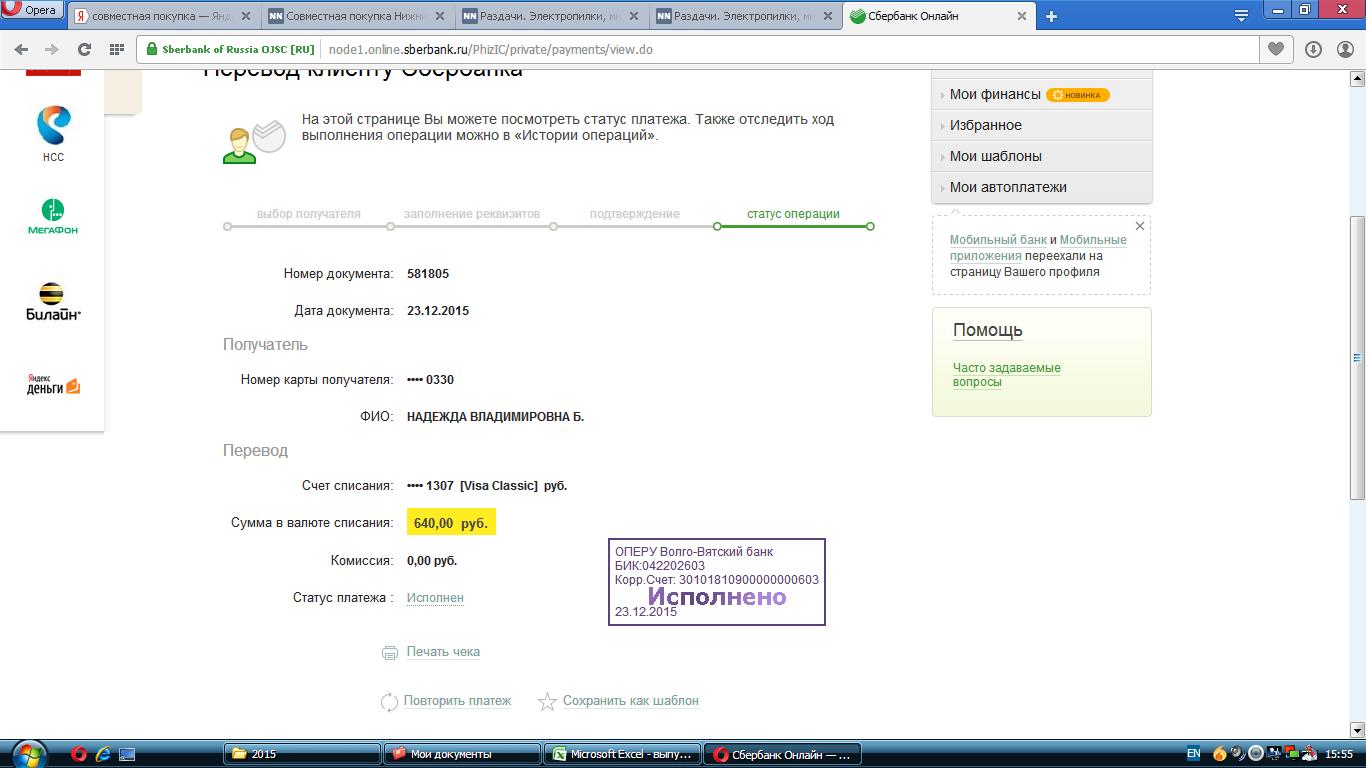The height and width of the screenshot is (768, 1366).
Task: Click the Исполнен status link
Action: click(x=435, y=598)
